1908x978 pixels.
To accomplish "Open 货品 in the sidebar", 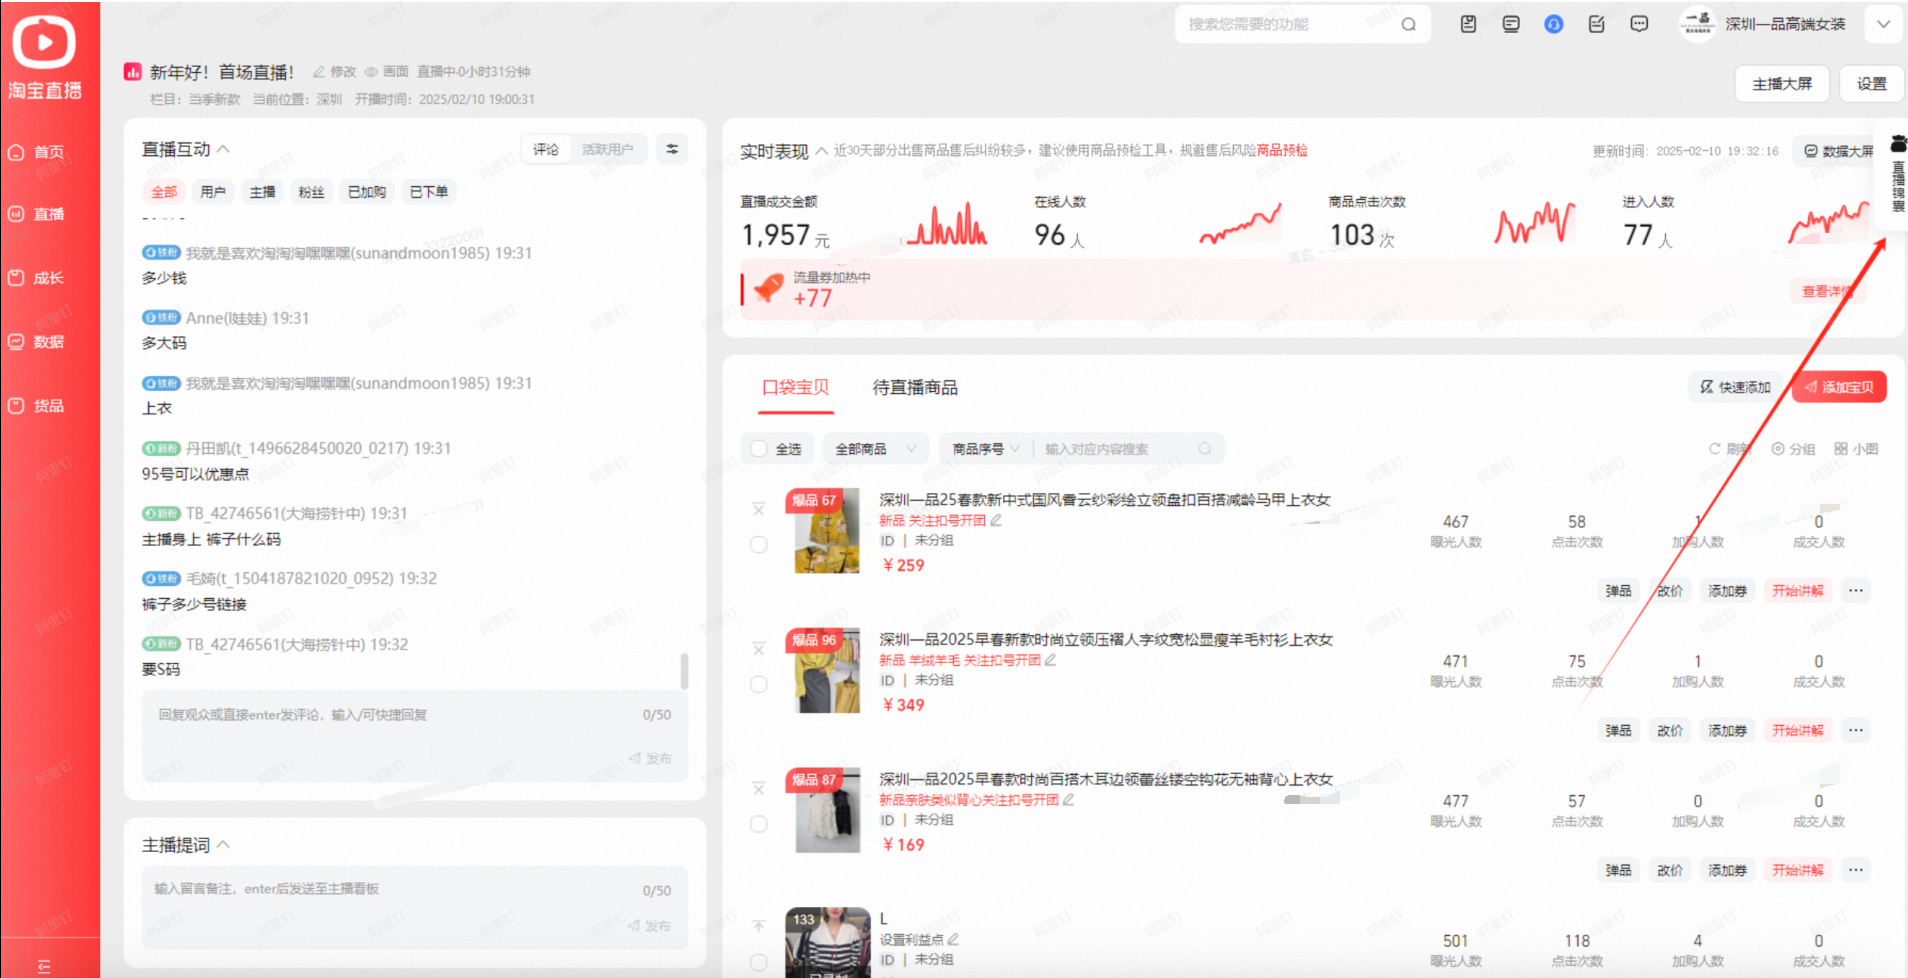I will coord(37,406).
